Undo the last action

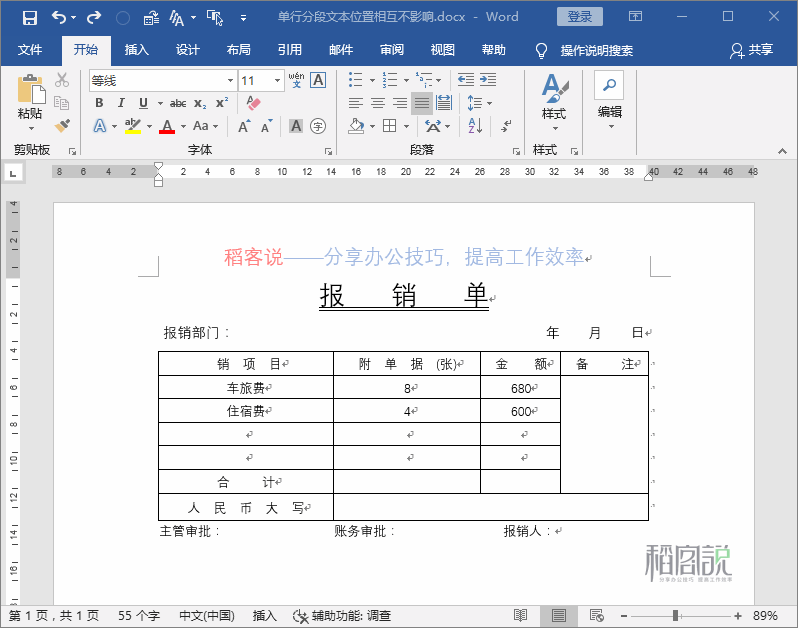[x=58, y=18]
